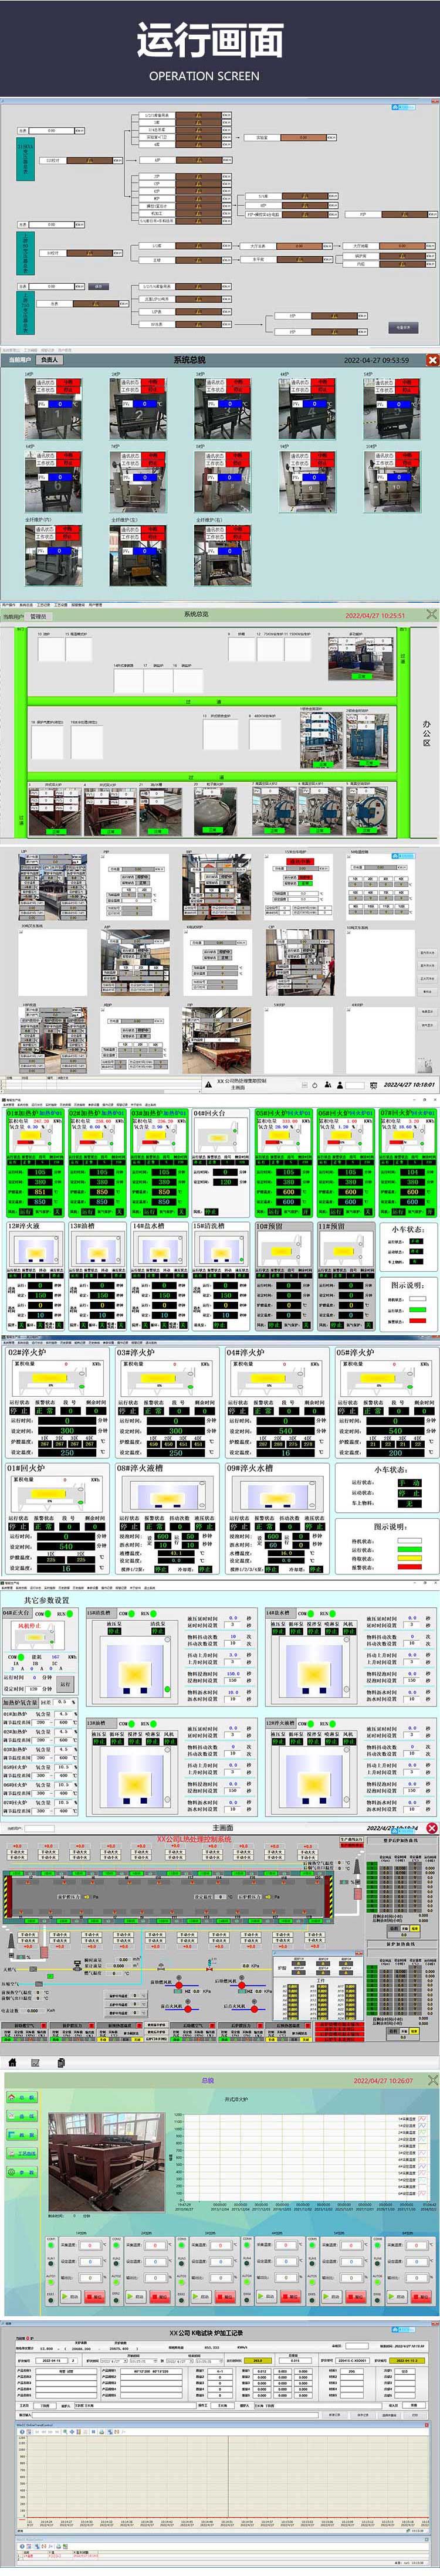440x2576 pixels.
Task: Click the document icon next to home icon
Action: coord(61,2062)
